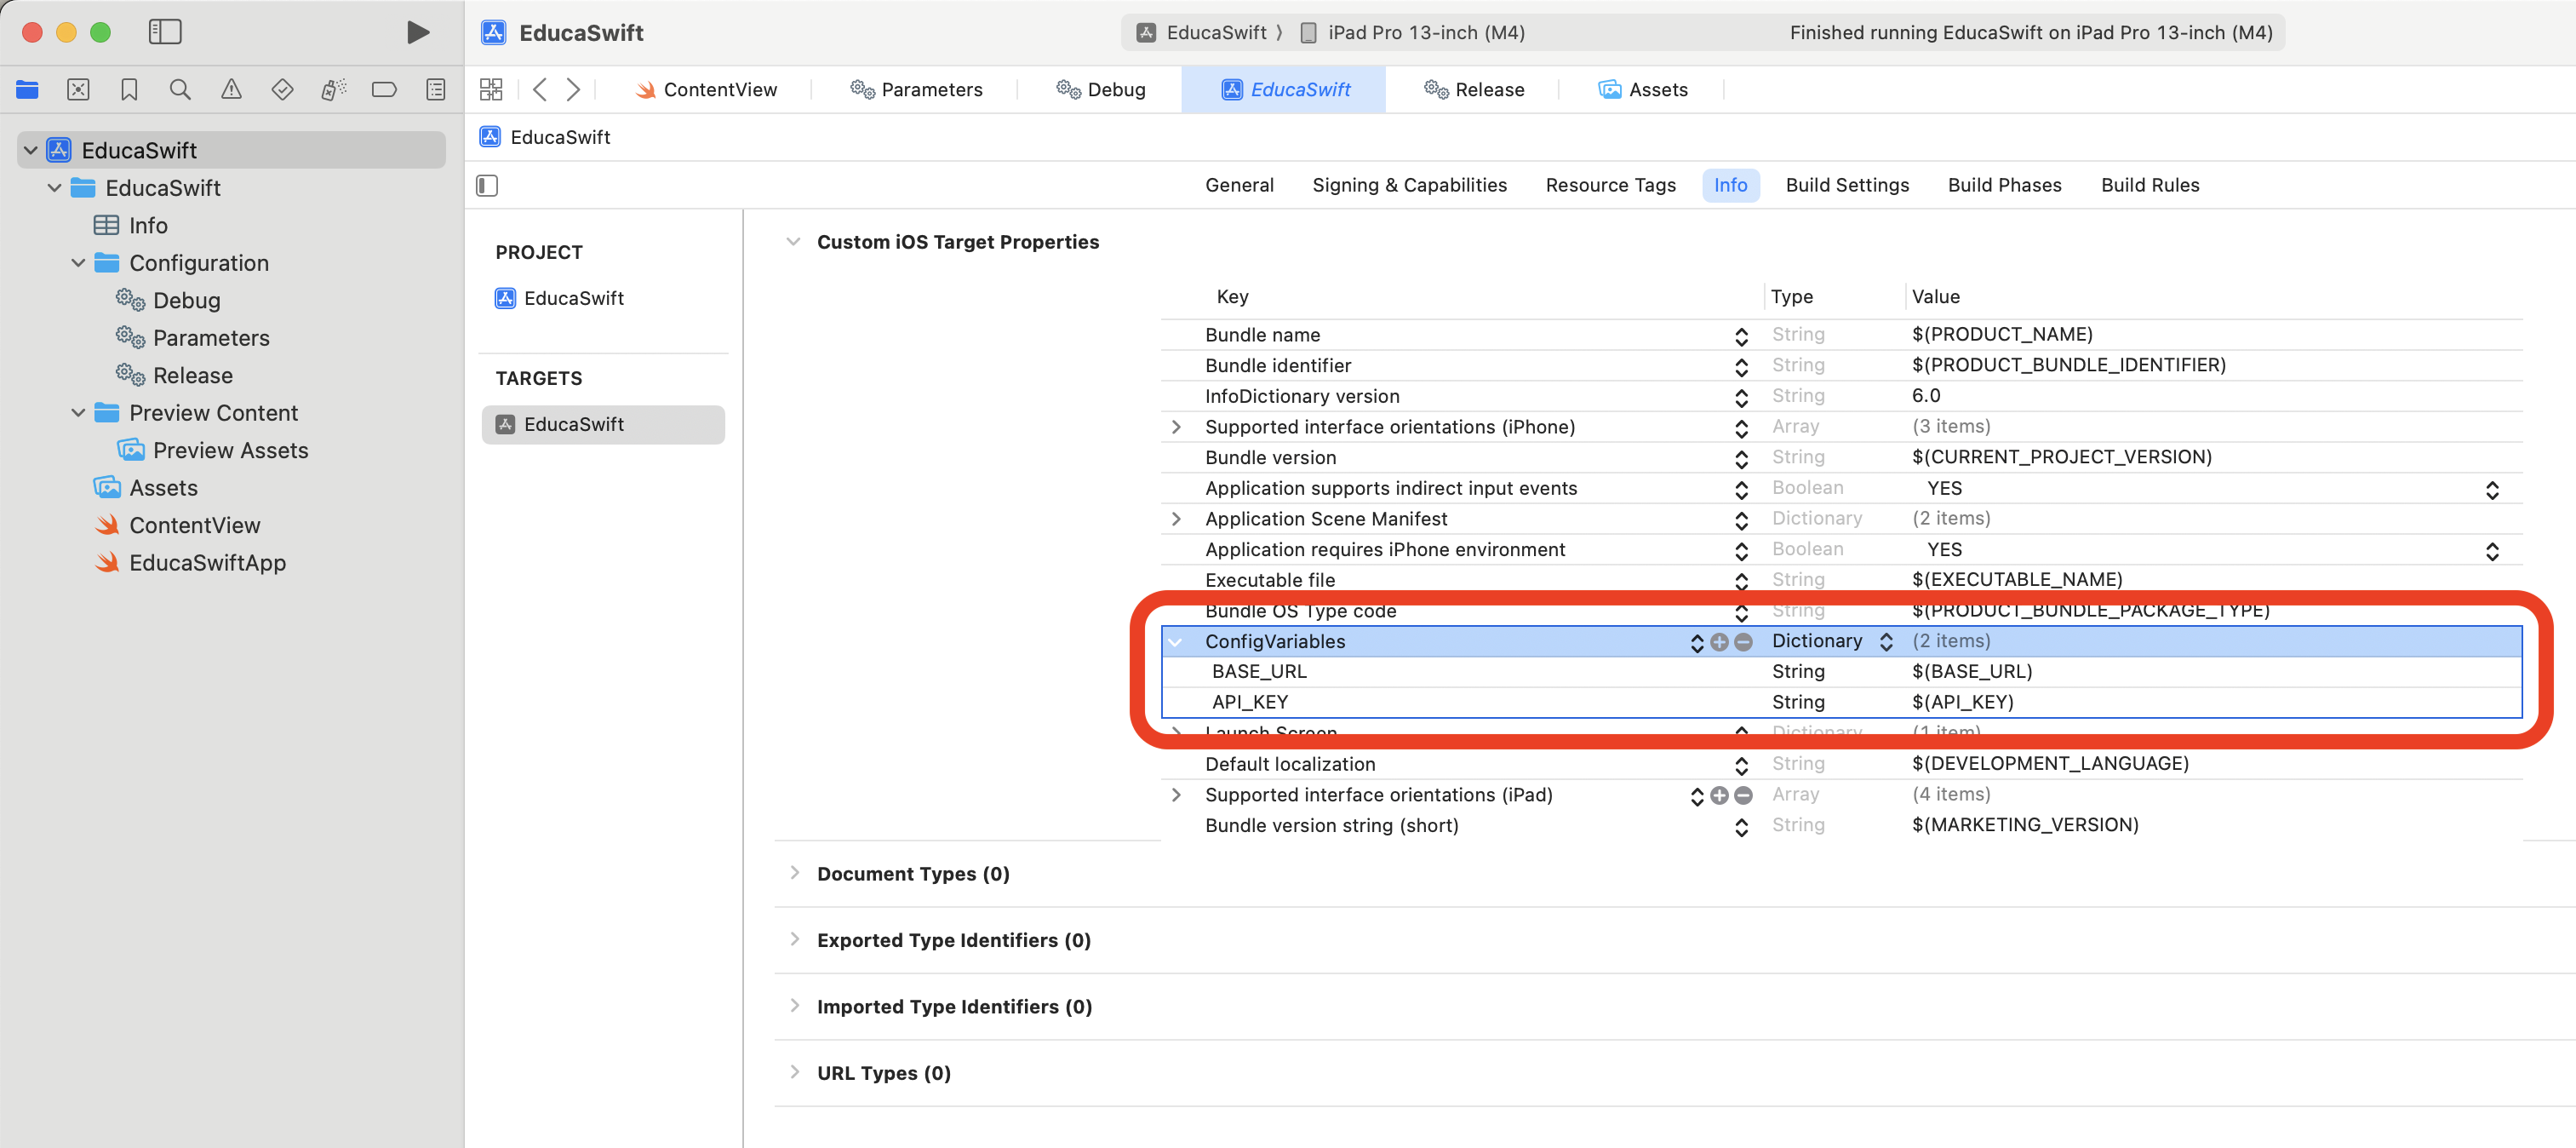Select the Release config file in navigator

pos(174,375)
